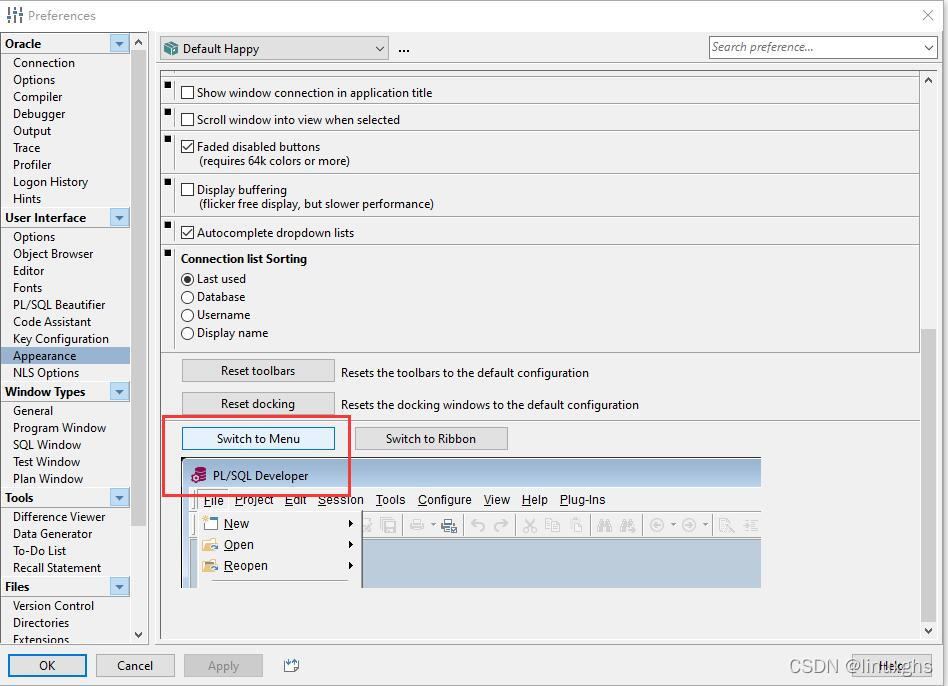Collapse the User Interface section in the sidebar
Image resolution: width=948 pixels, height=686 pixels.
pos(119,217)
